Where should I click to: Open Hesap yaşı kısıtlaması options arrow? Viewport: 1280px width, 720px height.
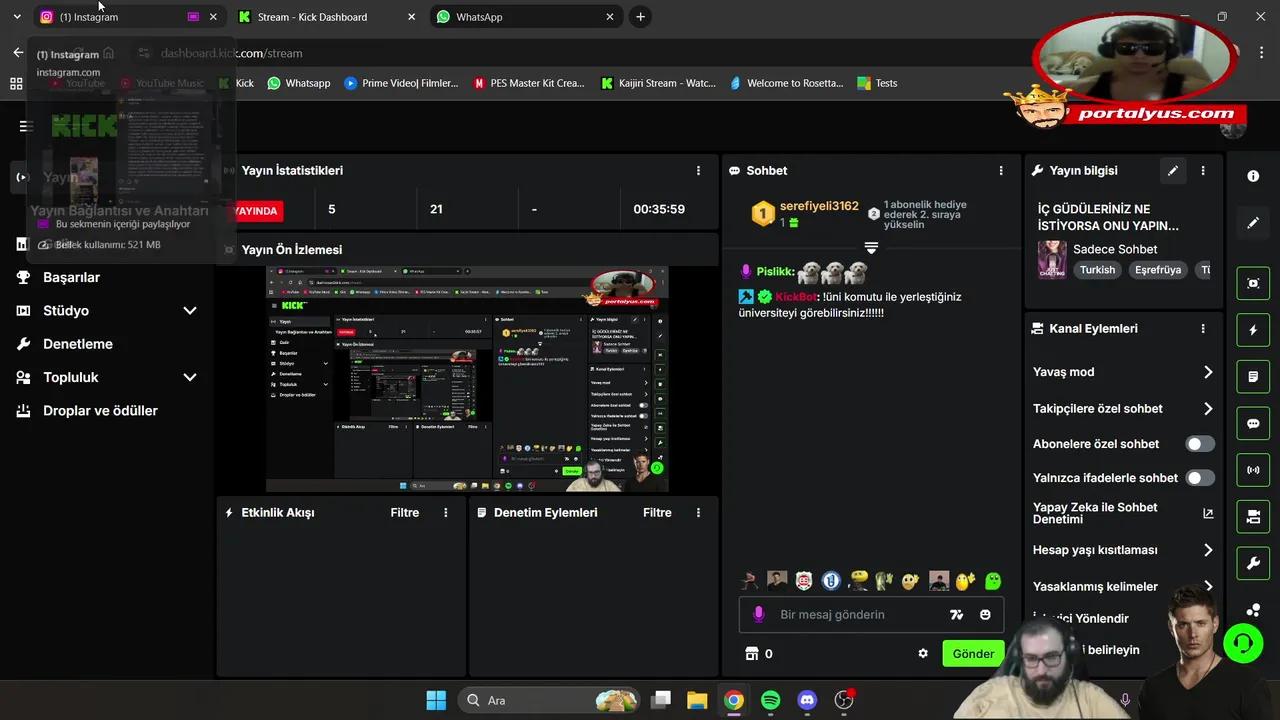[x=1208, y=550]
